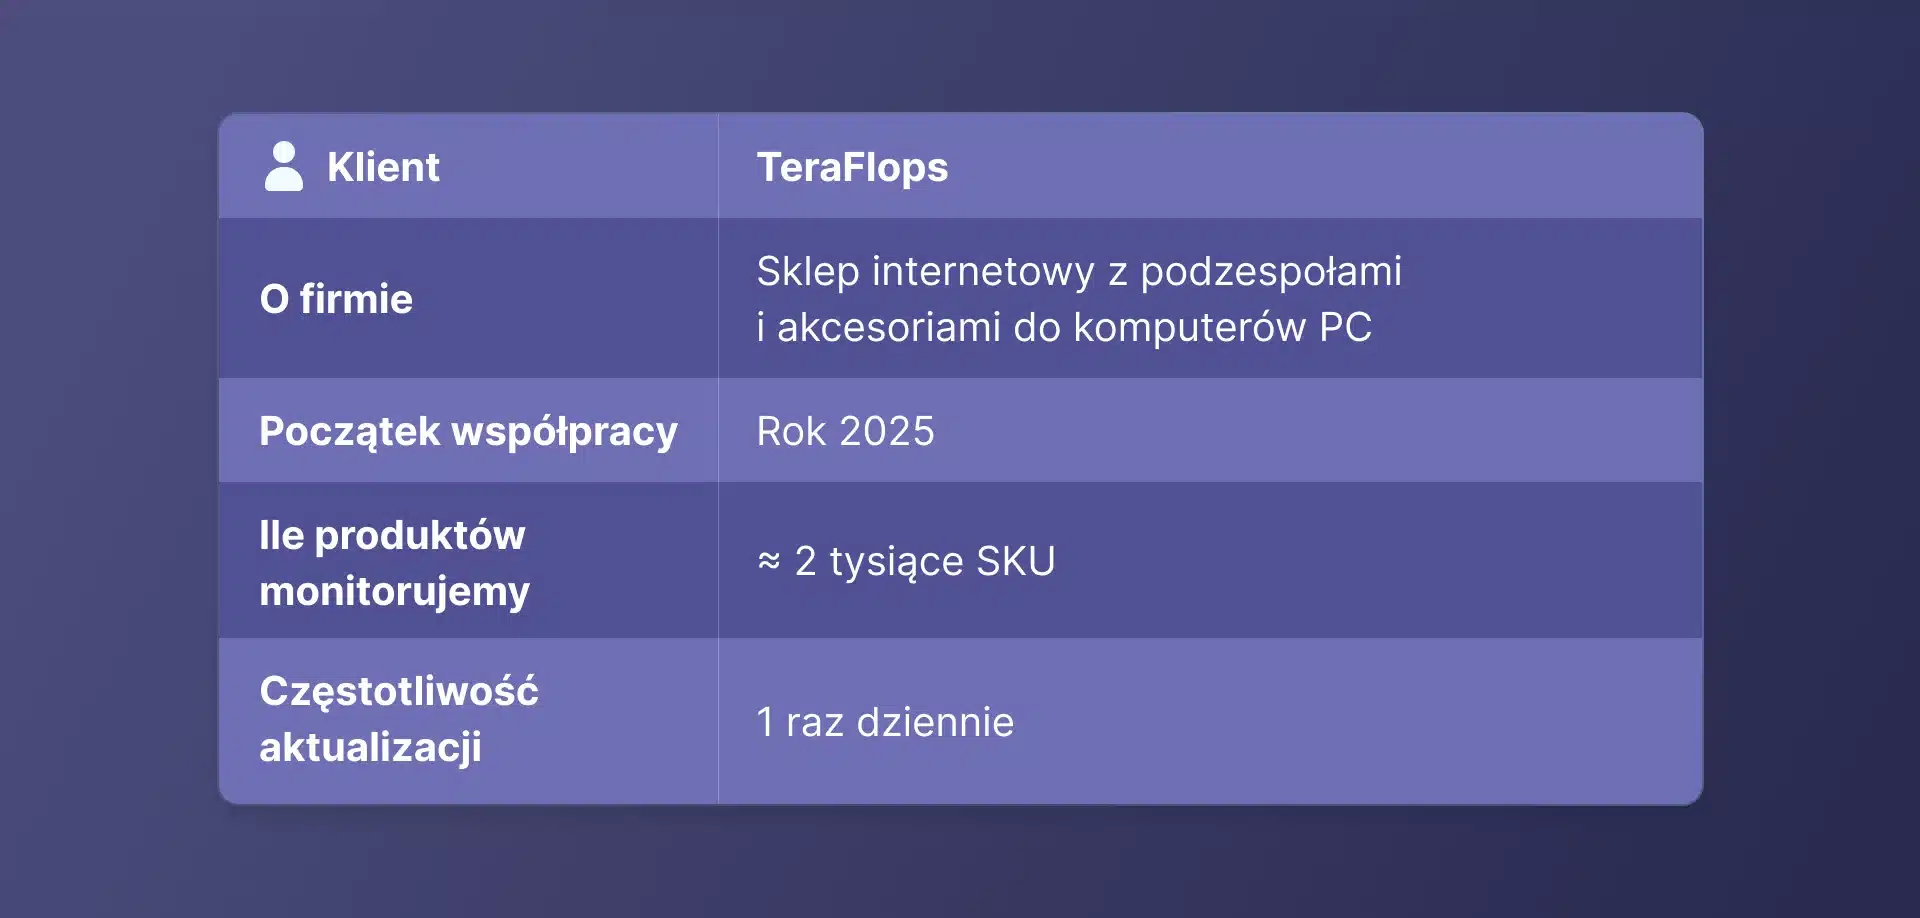Click the word monitorujemy
This screenshot has width=1920, height=918.
tap(394, 591)
